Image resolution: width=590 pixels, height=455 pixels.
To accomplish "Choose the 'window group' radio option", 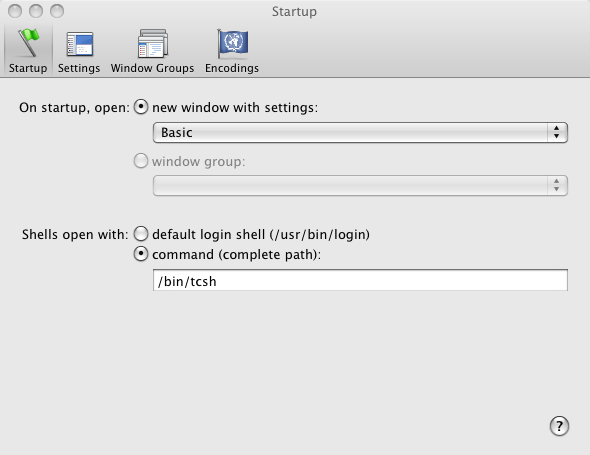I will click(x=141, y=161).
